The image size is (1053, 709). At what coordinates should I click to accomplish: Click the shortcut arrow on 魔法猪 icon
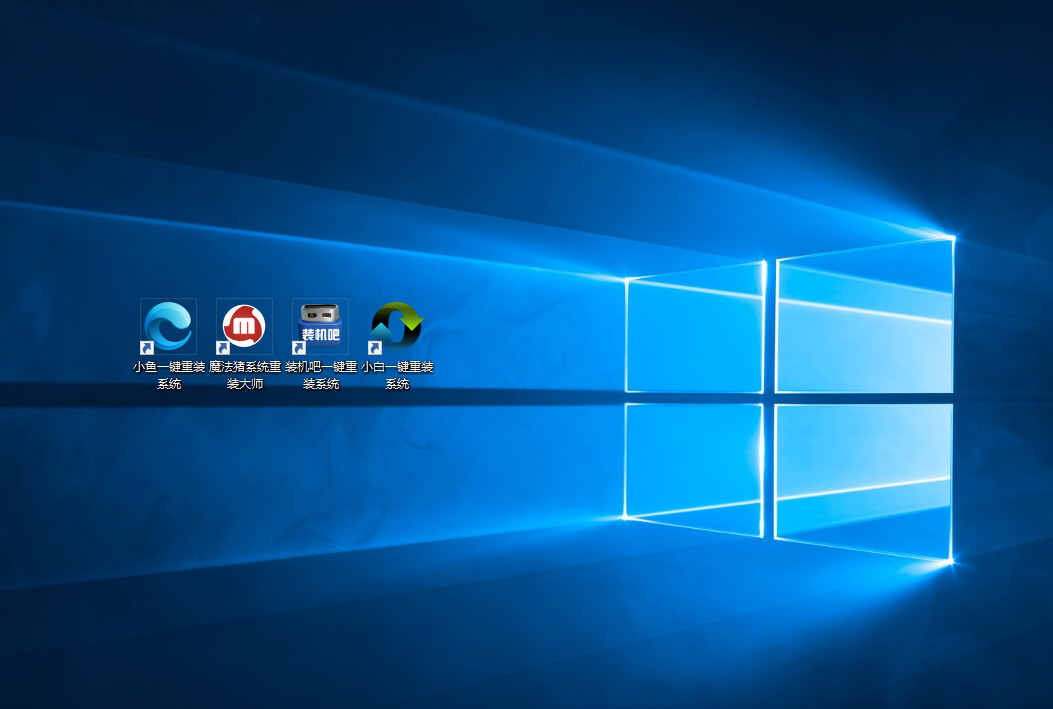(x=224, y=346)
